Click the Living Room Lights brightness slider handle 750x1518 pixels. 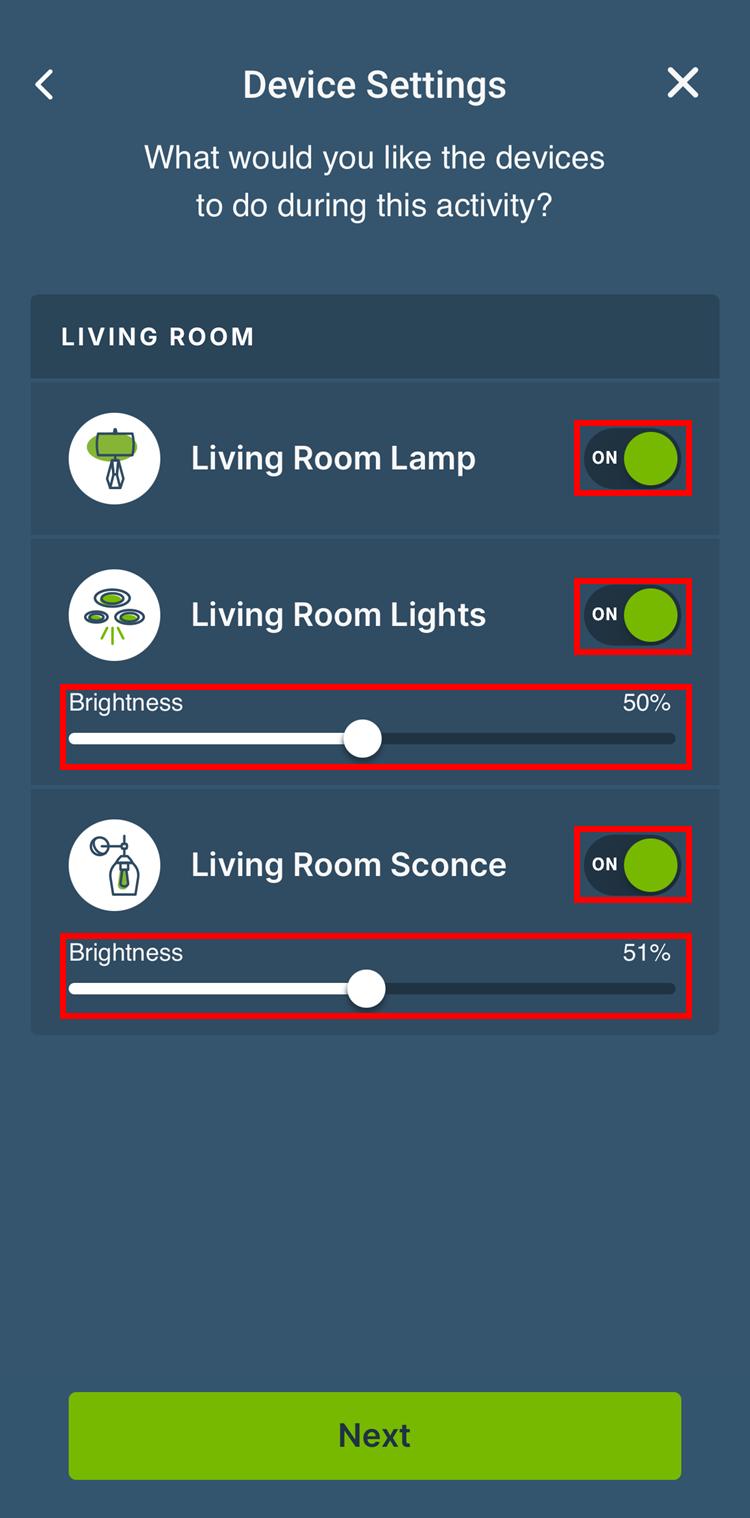(x=362, y=739)
